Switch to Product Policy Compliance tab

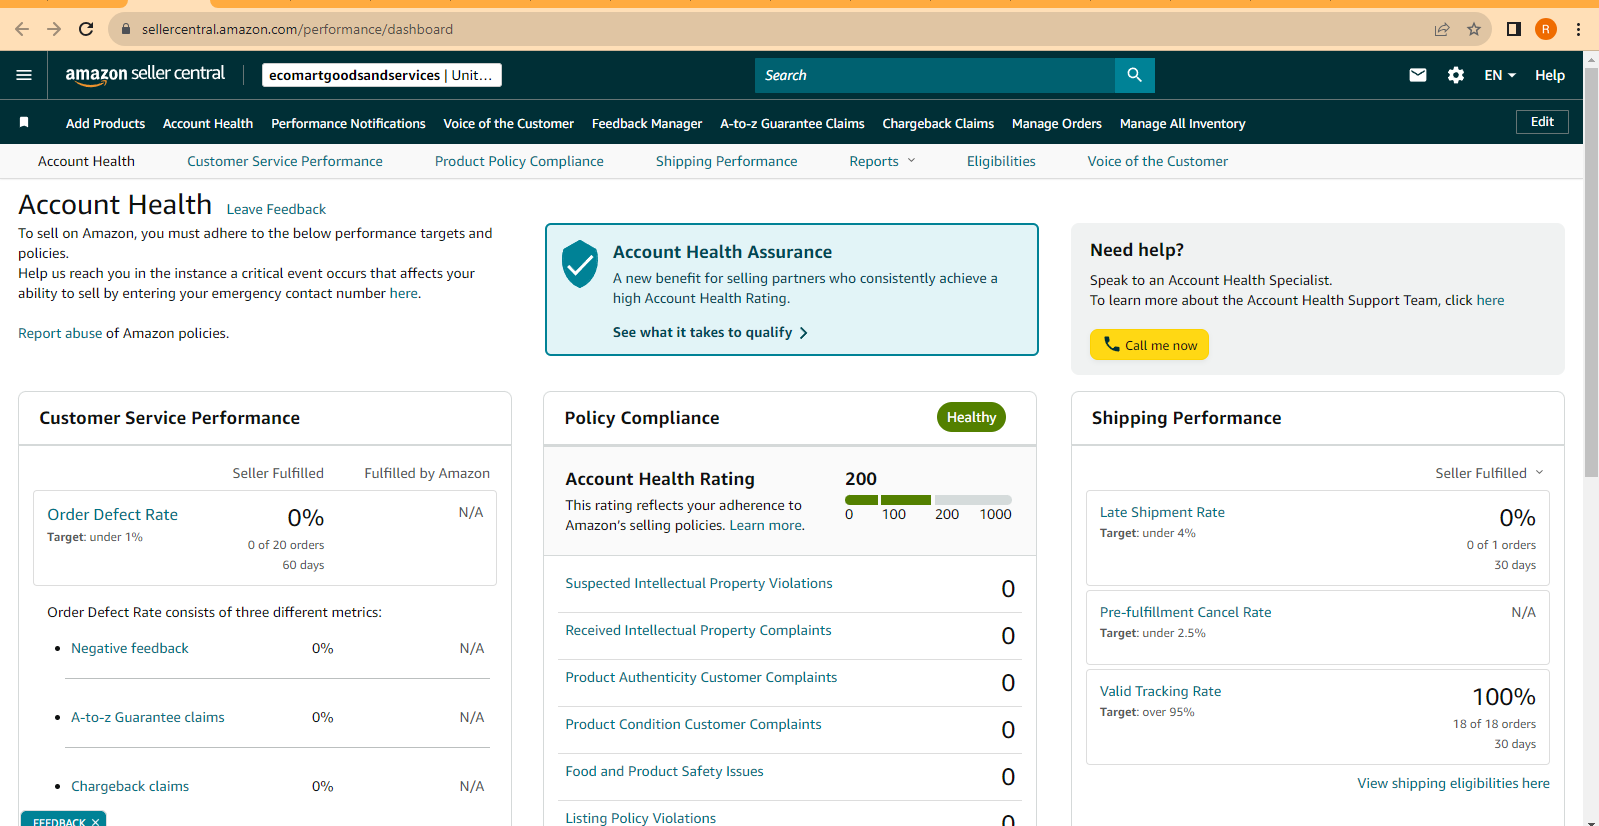click(519, 161)
